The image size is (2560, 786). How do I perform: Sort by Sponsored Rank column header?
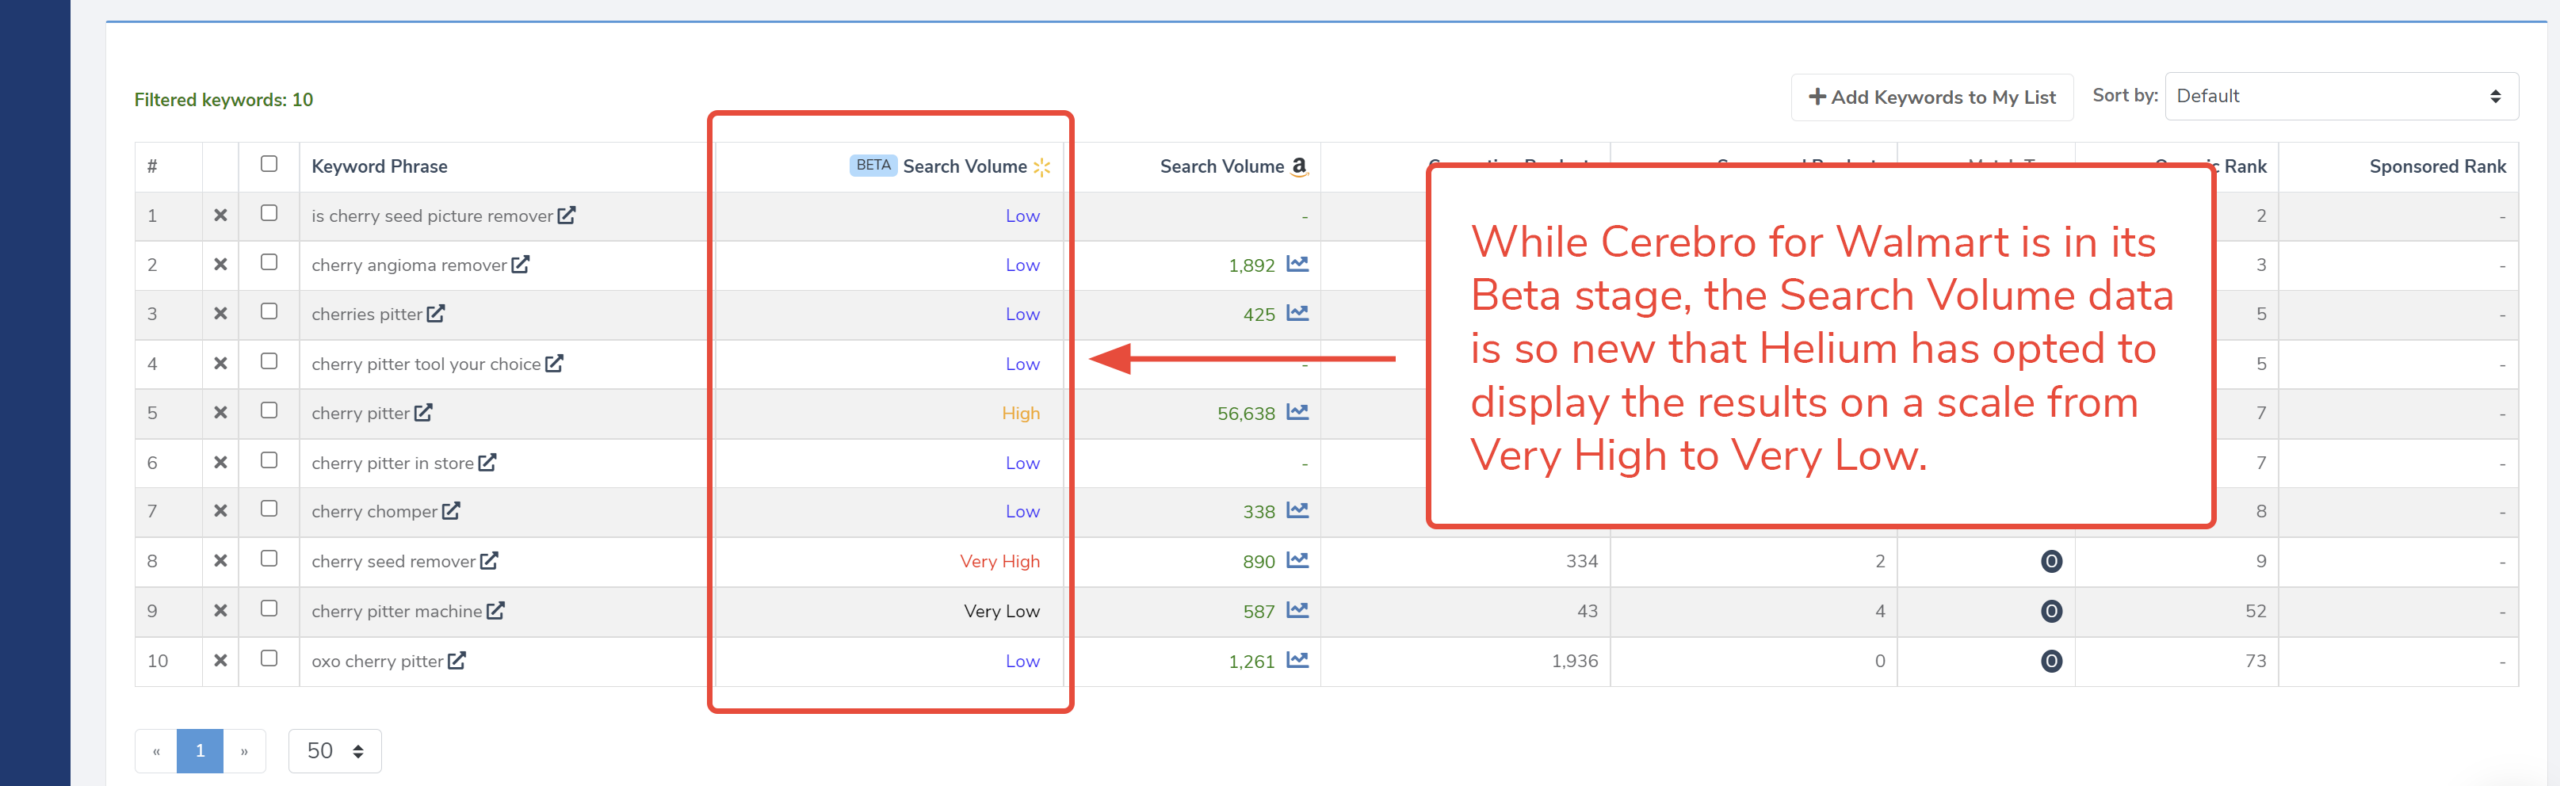pyautogui.click(x=2436, y=167)
